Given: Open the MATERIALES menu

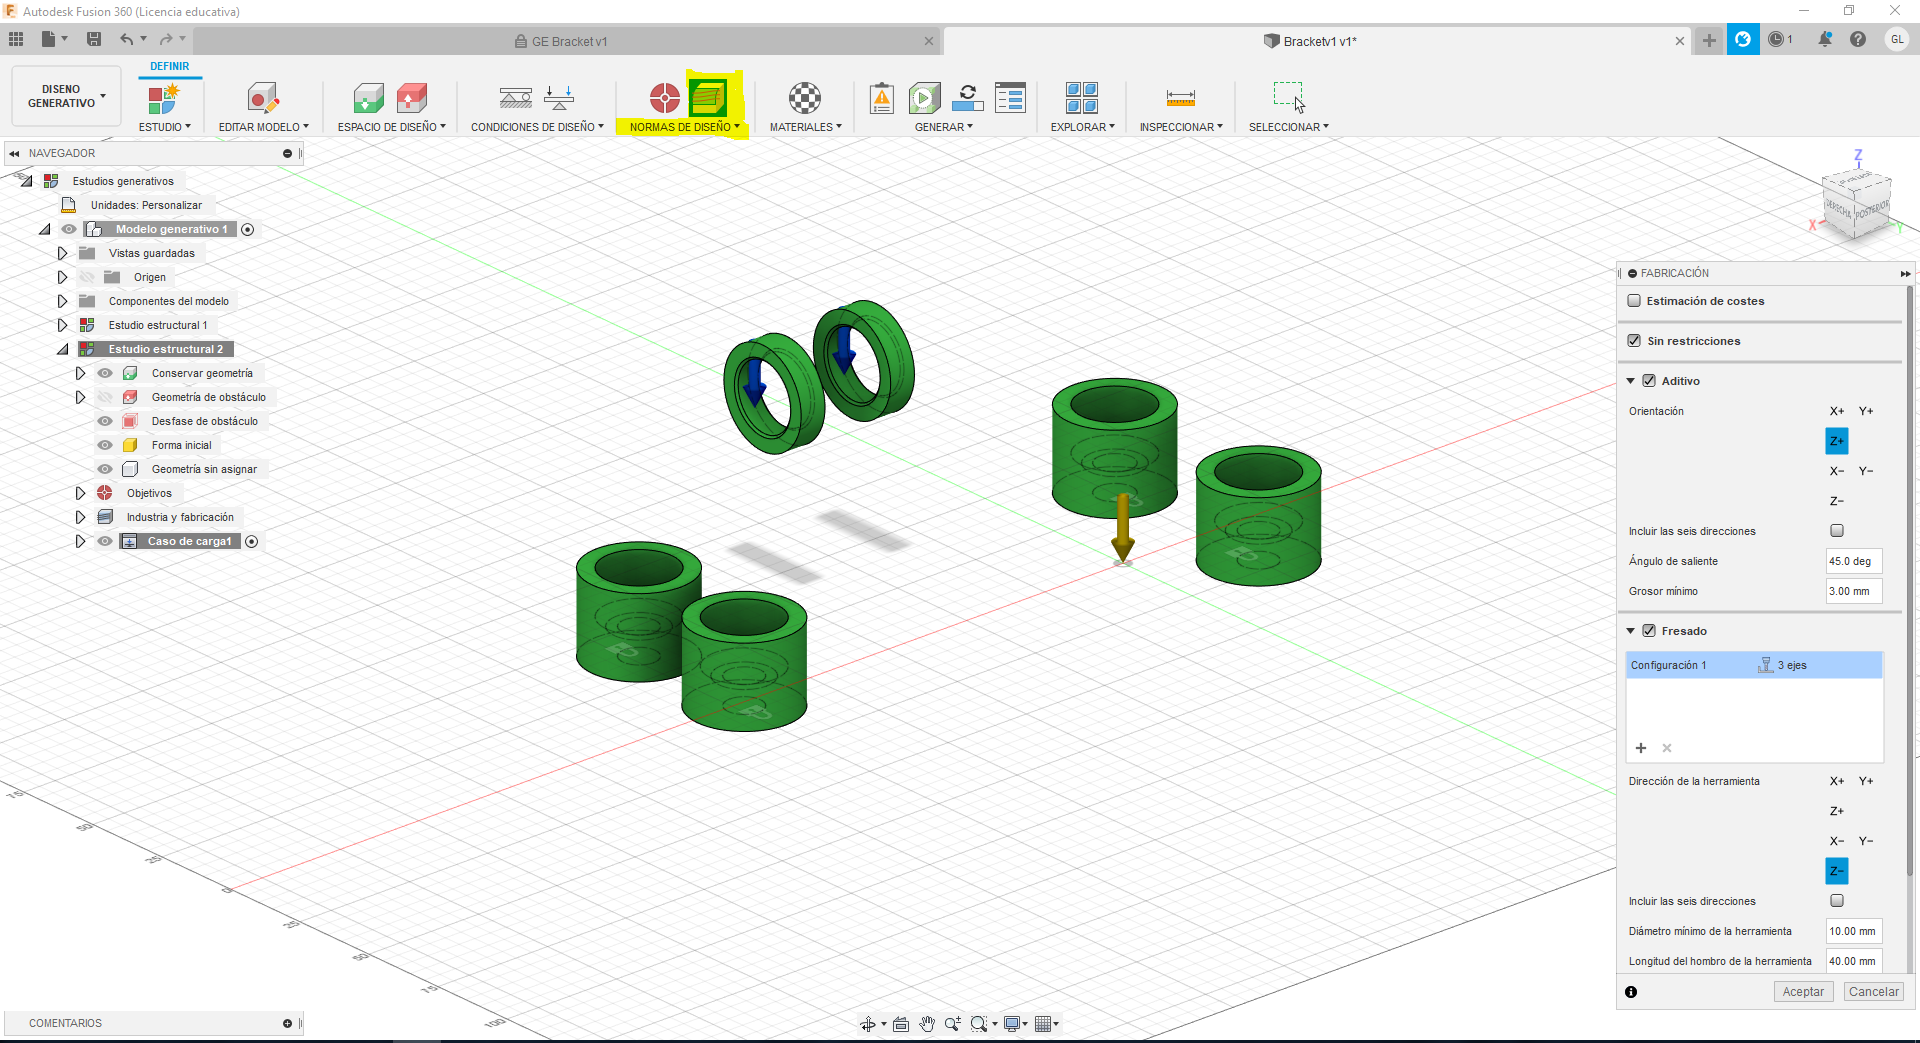Looking at the screenshot, I should (x=806, y=127).
